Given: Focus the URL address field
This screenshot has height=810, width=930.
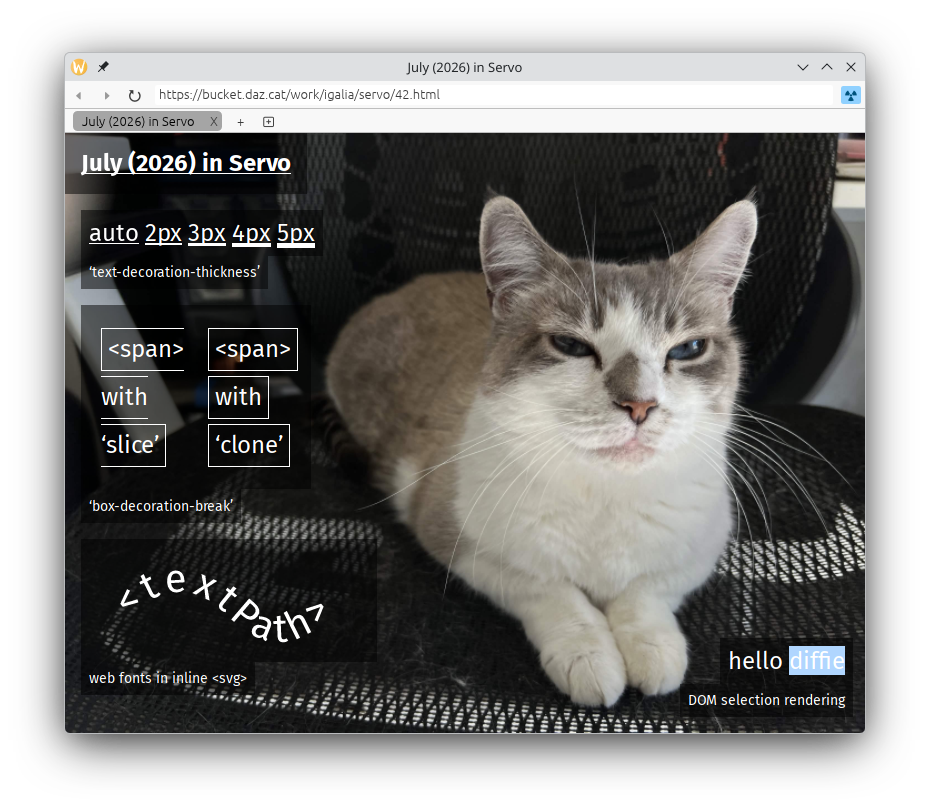Looking at the screenshot, I should point(493,95).
